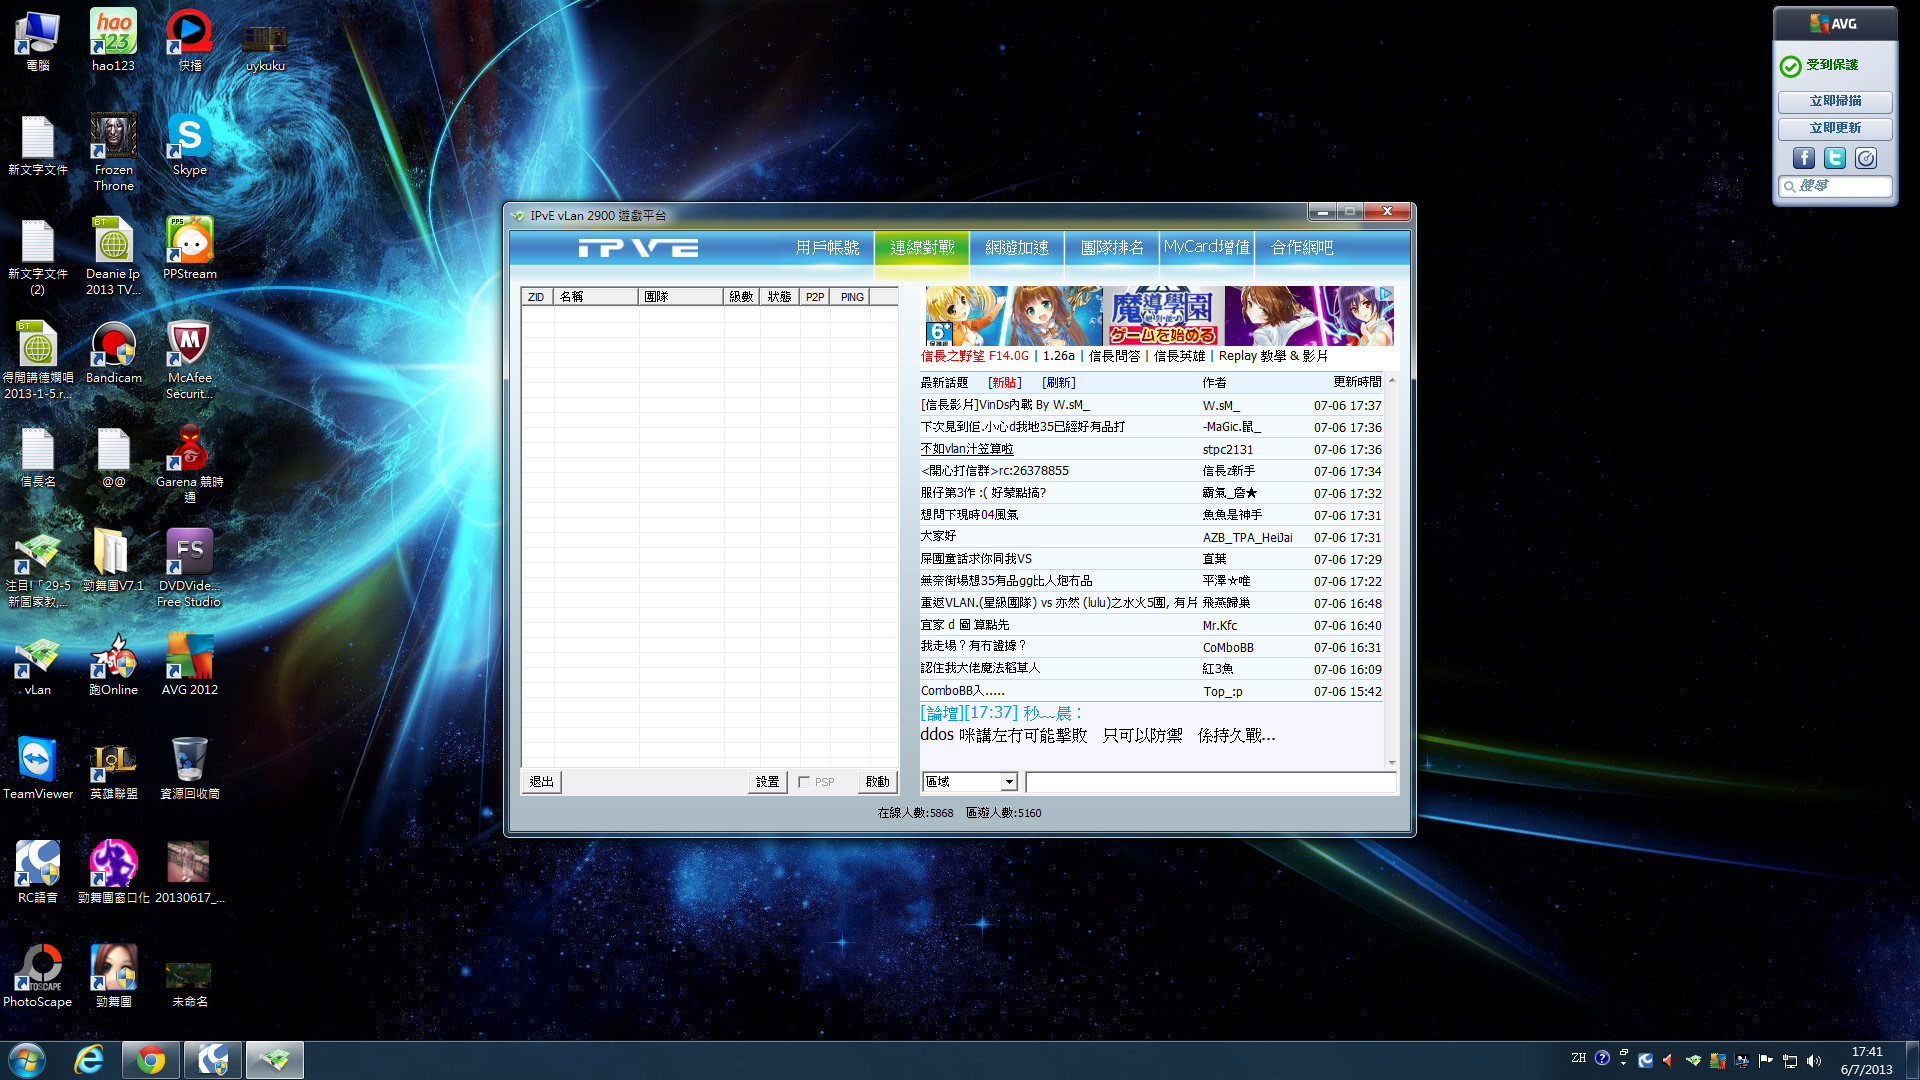Open Google Chrome from taskbar
The width and height of the screenshot is (1920, 1080).
coord(151,1060)
